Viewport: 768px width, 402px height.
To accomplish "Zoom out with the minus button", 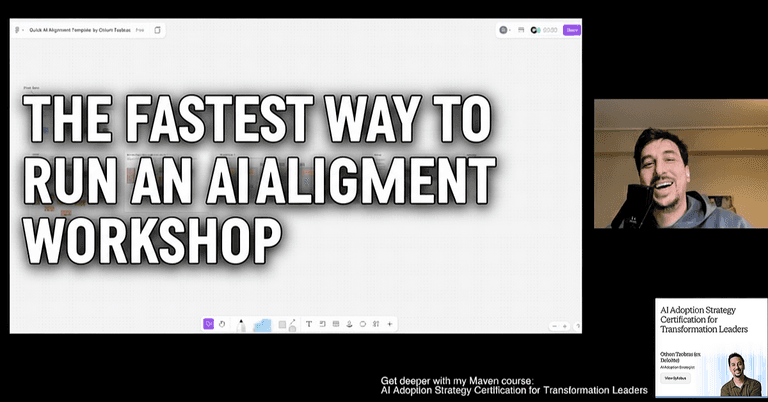I will tap(554, 326).
